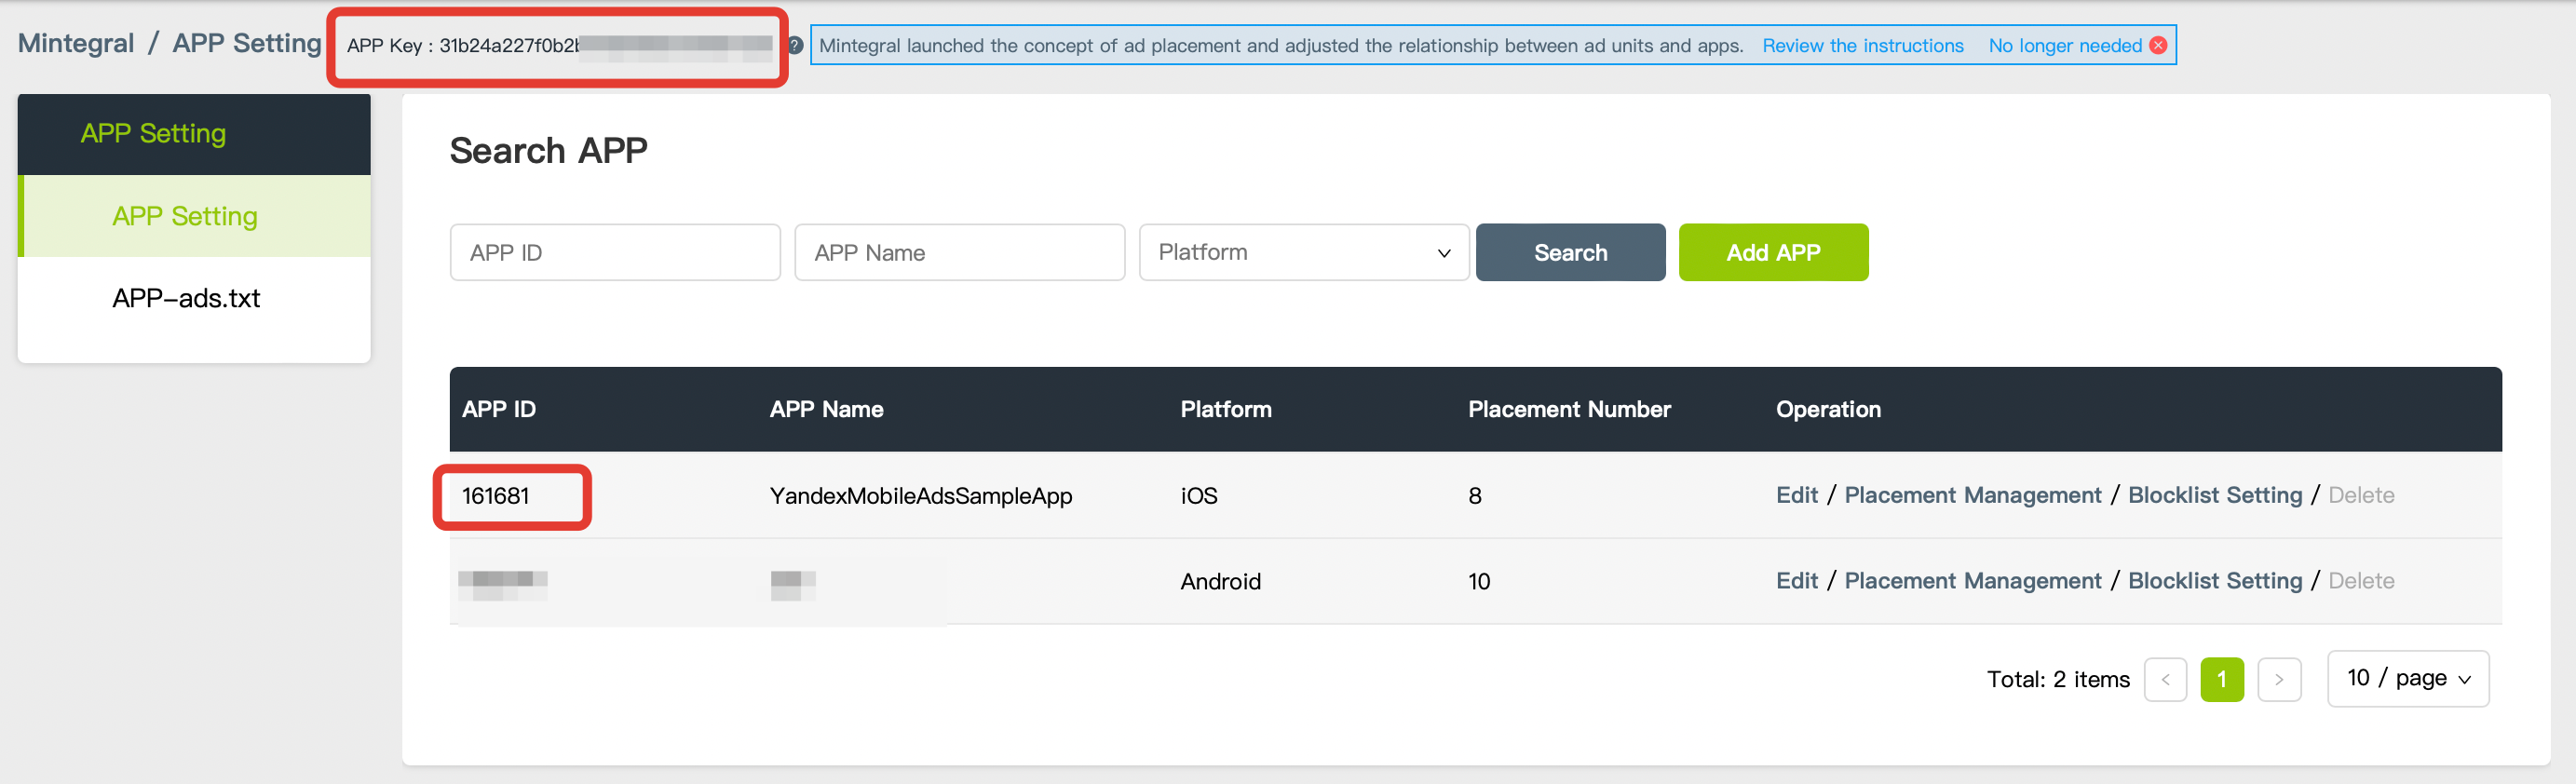The image size is (2576, 784).
Task: Select page 1 in pagination
Action: coord(2221,680)
